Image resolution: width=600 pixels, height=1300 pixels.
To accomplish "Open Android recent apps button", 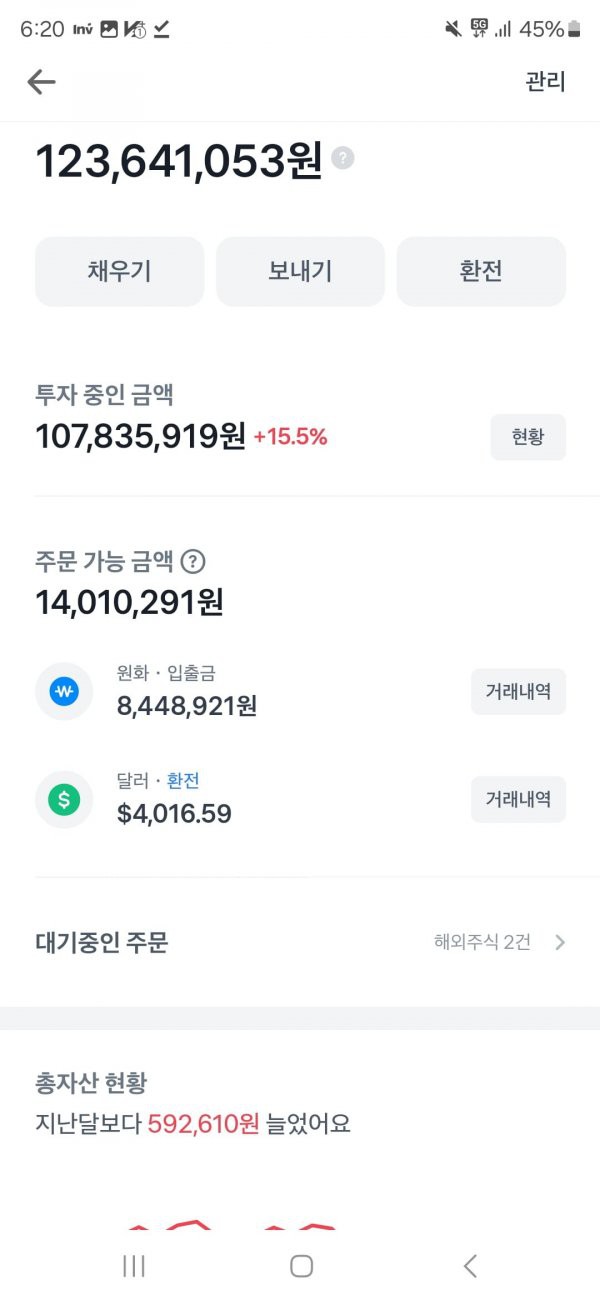I will pos(133,1266).
